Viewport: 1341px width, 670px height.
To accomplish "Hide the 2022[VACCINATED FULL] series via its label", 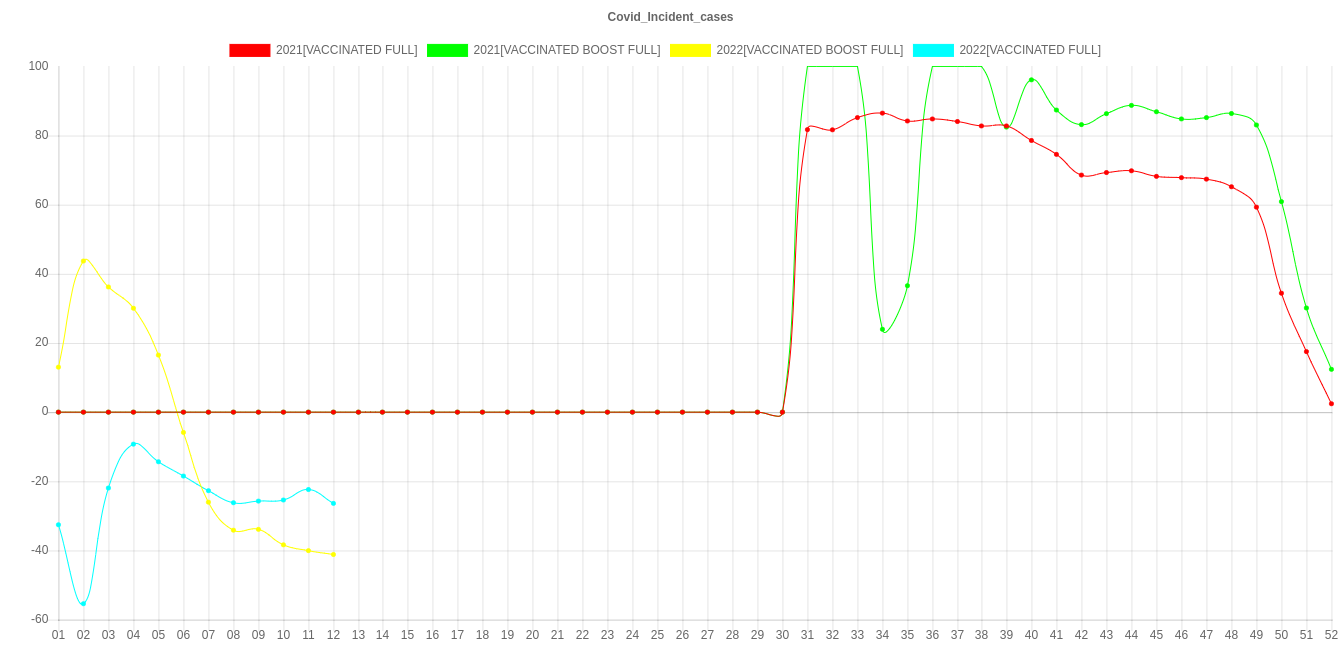I will click(x=1030, y=50).
